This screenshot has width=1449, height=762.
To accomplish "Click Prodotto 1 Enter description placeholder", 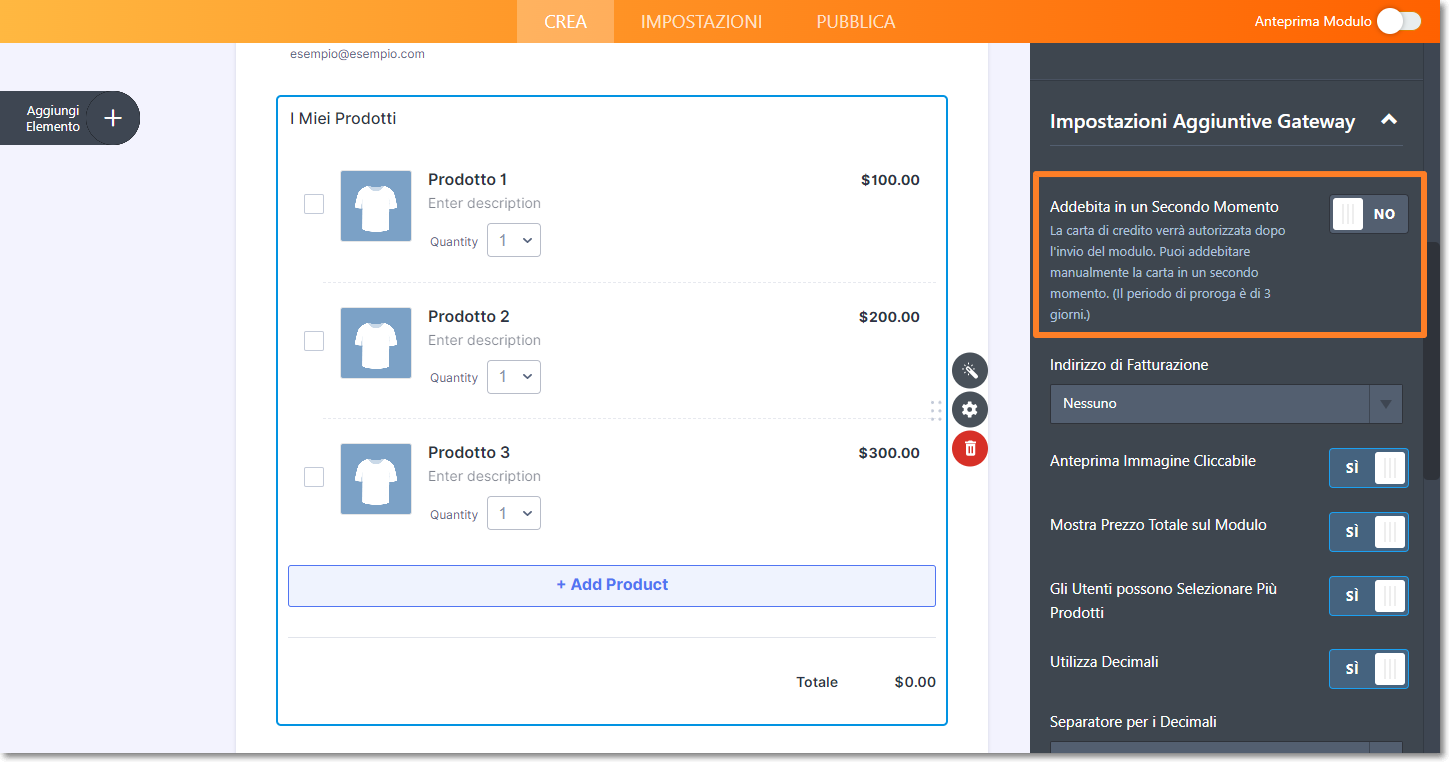I will coord(484,203).
